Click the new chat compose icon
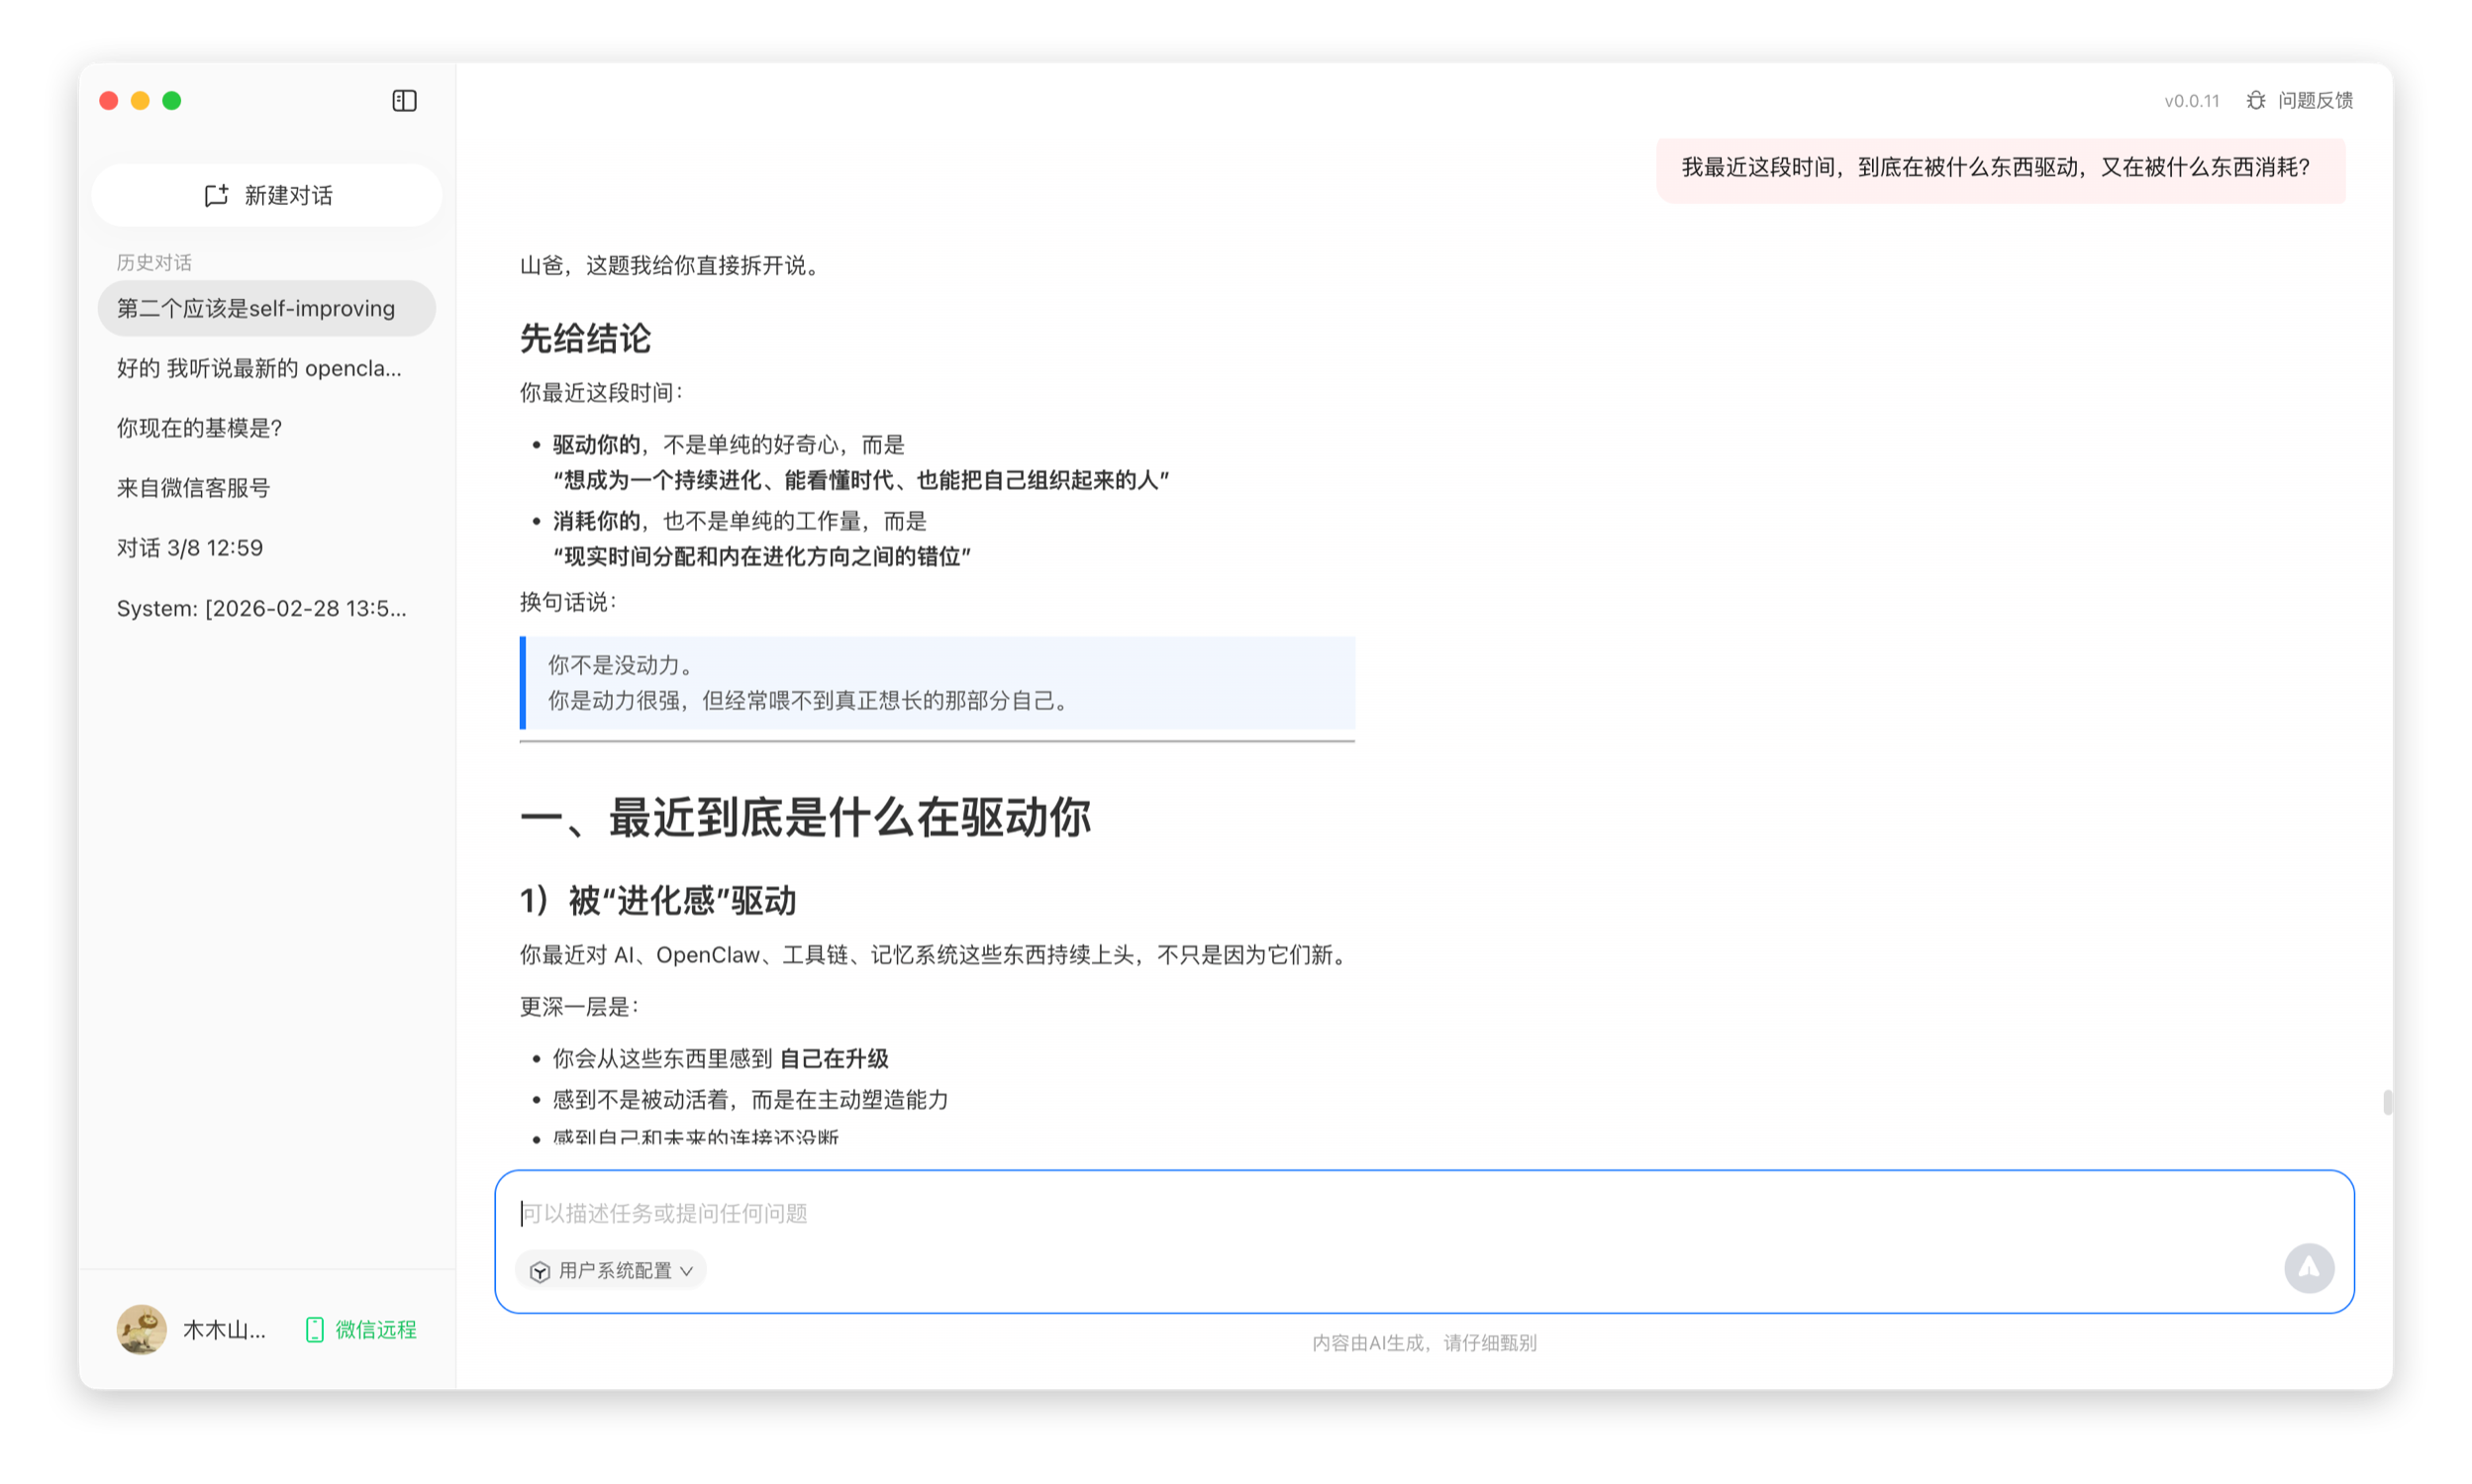Image resolution: width=2472 pixels, height=1484 pixels. (216, 196)
